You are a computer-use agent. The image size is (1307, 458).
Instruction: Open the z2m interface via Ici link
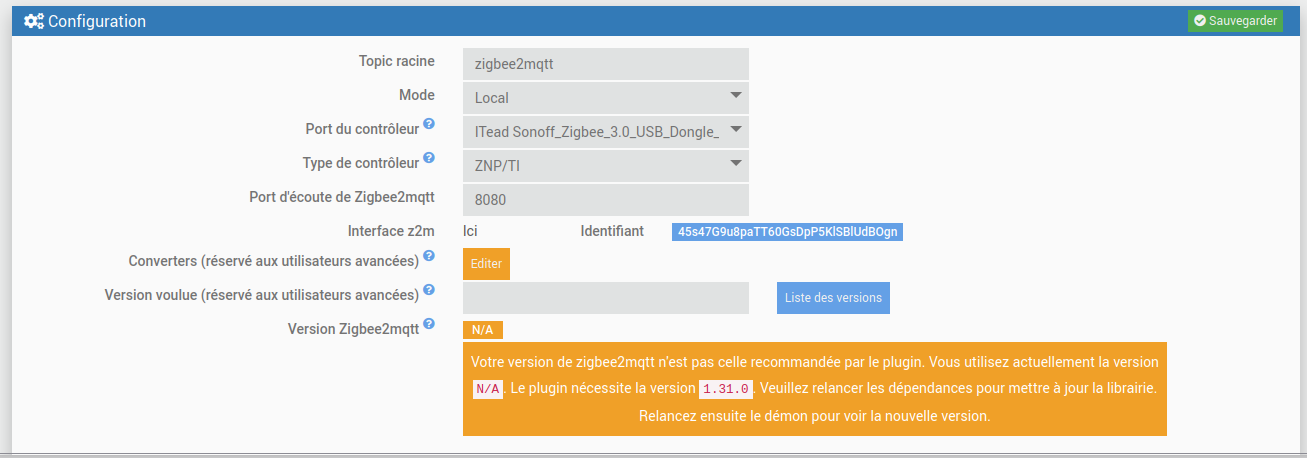[x=470, y=231]
